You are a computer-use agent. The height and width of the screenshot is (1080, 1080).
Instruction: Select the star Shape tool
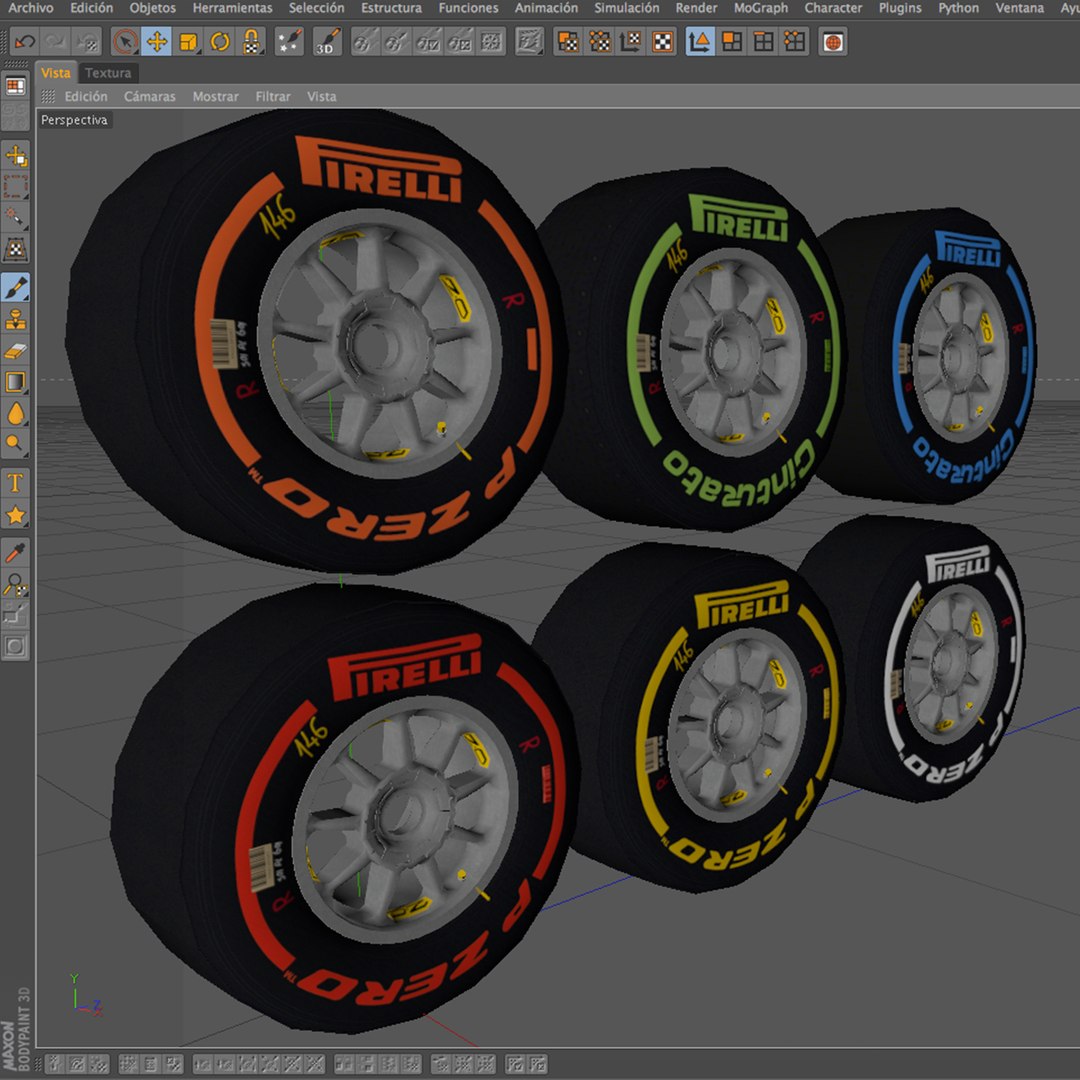click(x=15, y=515)
